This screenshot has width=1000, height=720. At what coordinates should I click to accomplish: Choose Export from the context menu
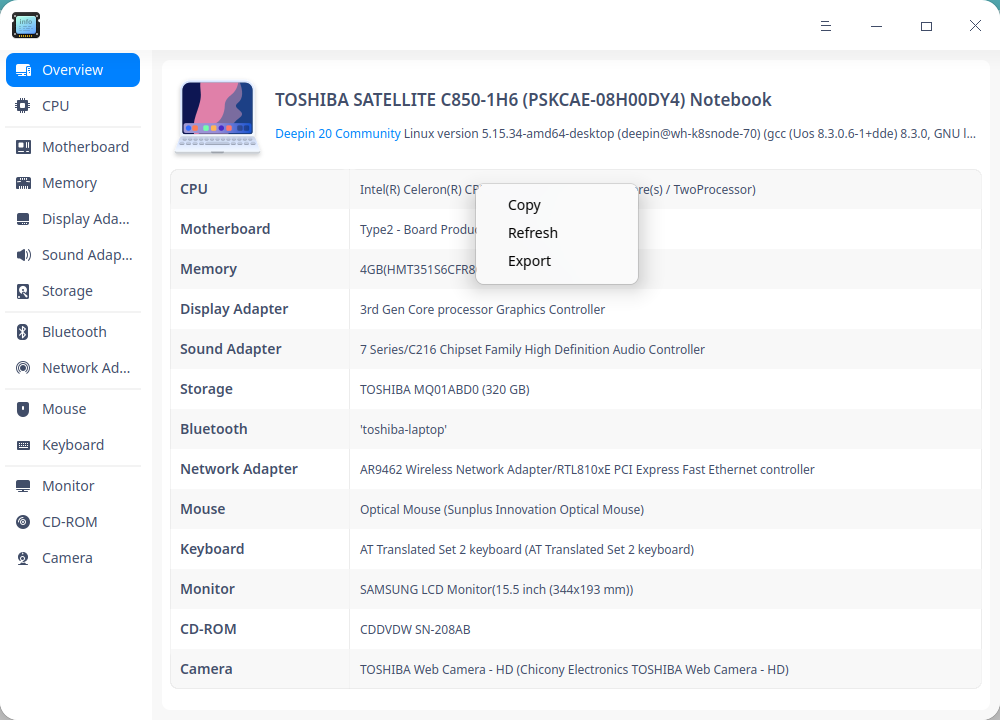[529, 261]
